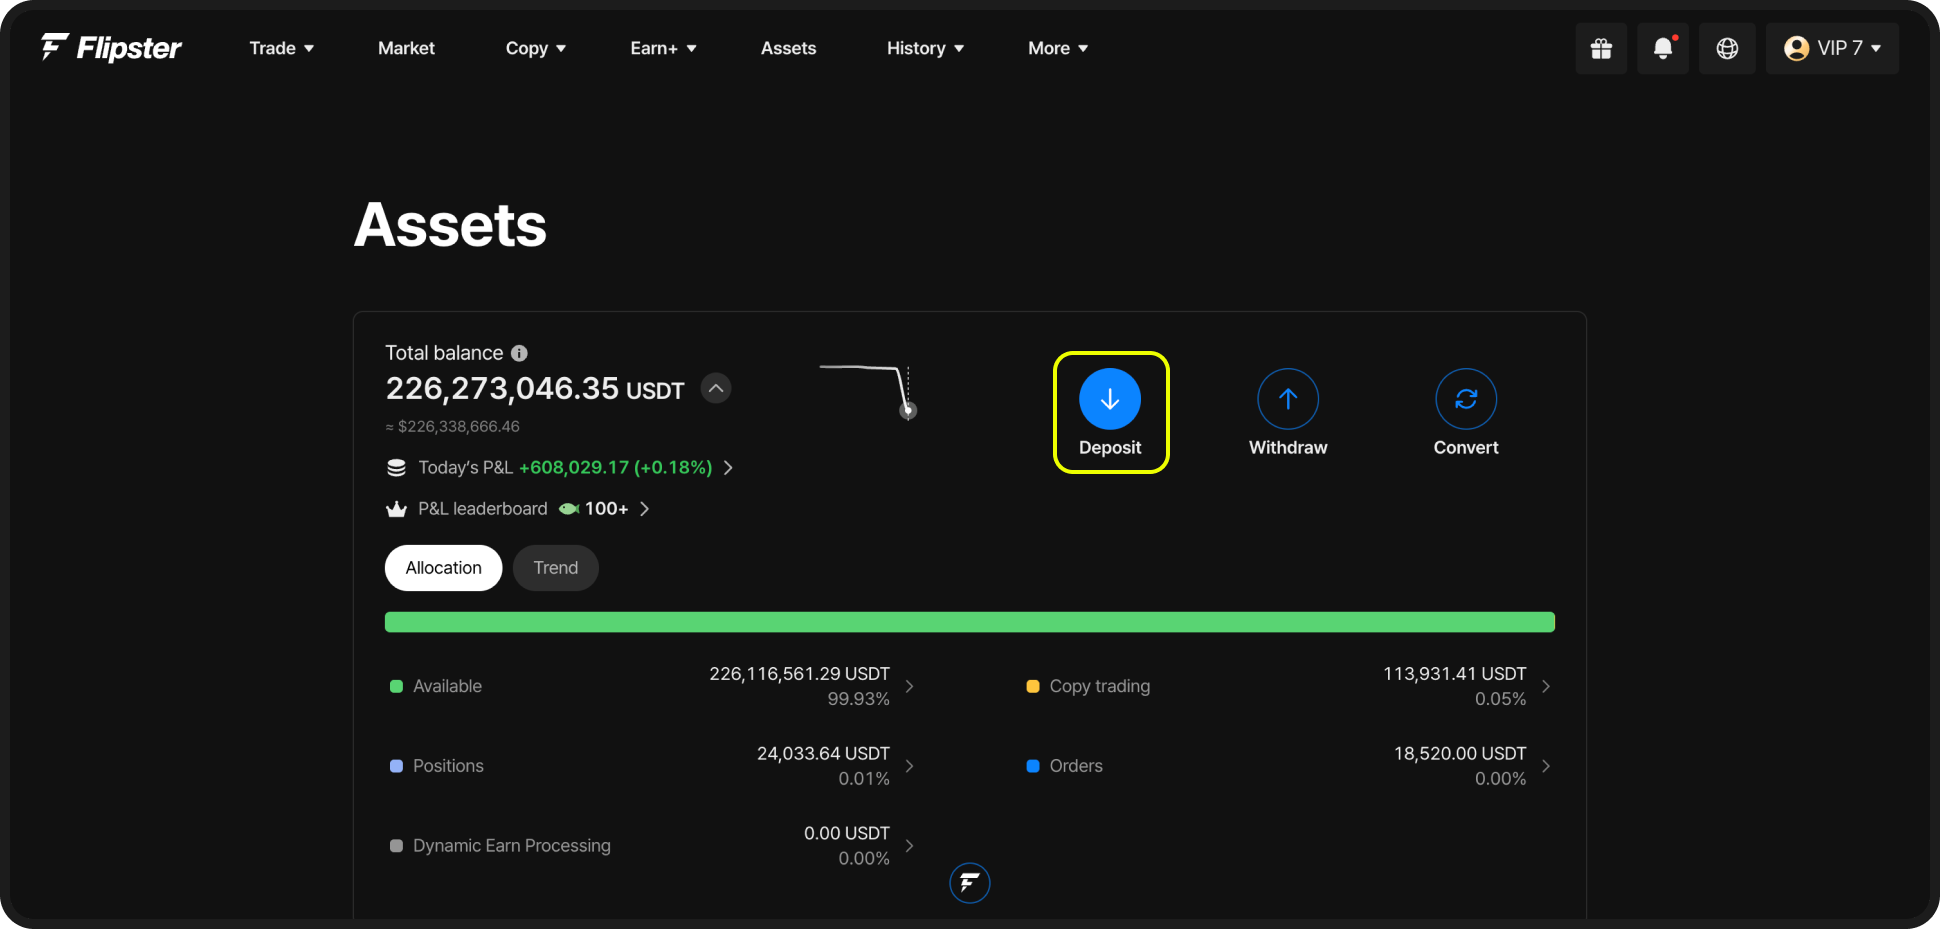This screenshot has width=1940, height=929.
Task: Open the More dropdown menu
Action: tap(1058, 48)
